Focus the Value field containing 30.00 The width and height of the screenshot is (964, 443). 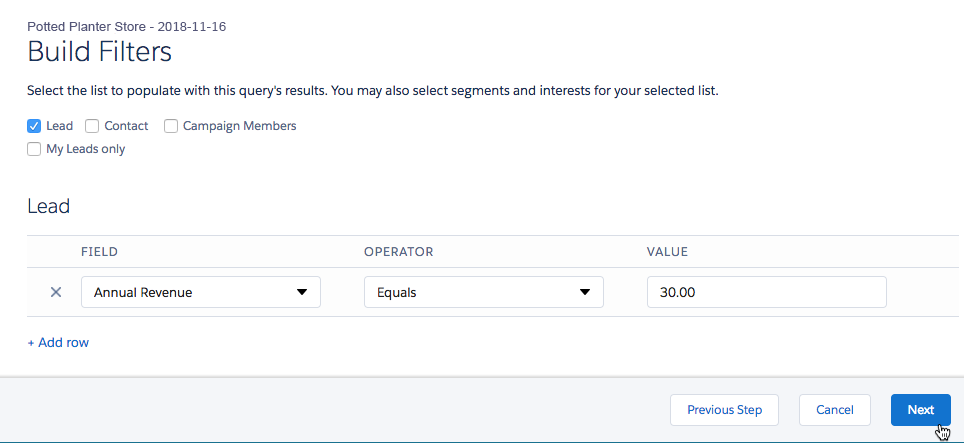766,292
